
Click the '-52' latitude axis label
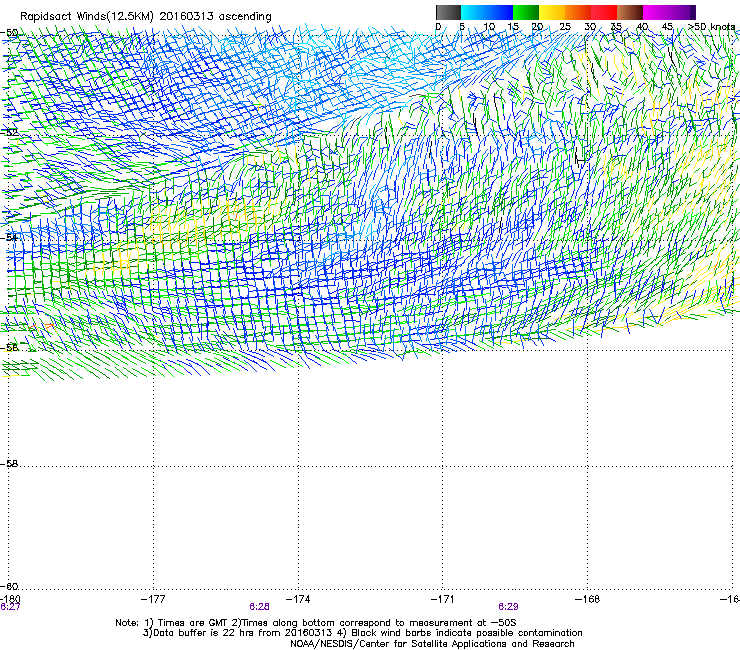pos(9,133)
